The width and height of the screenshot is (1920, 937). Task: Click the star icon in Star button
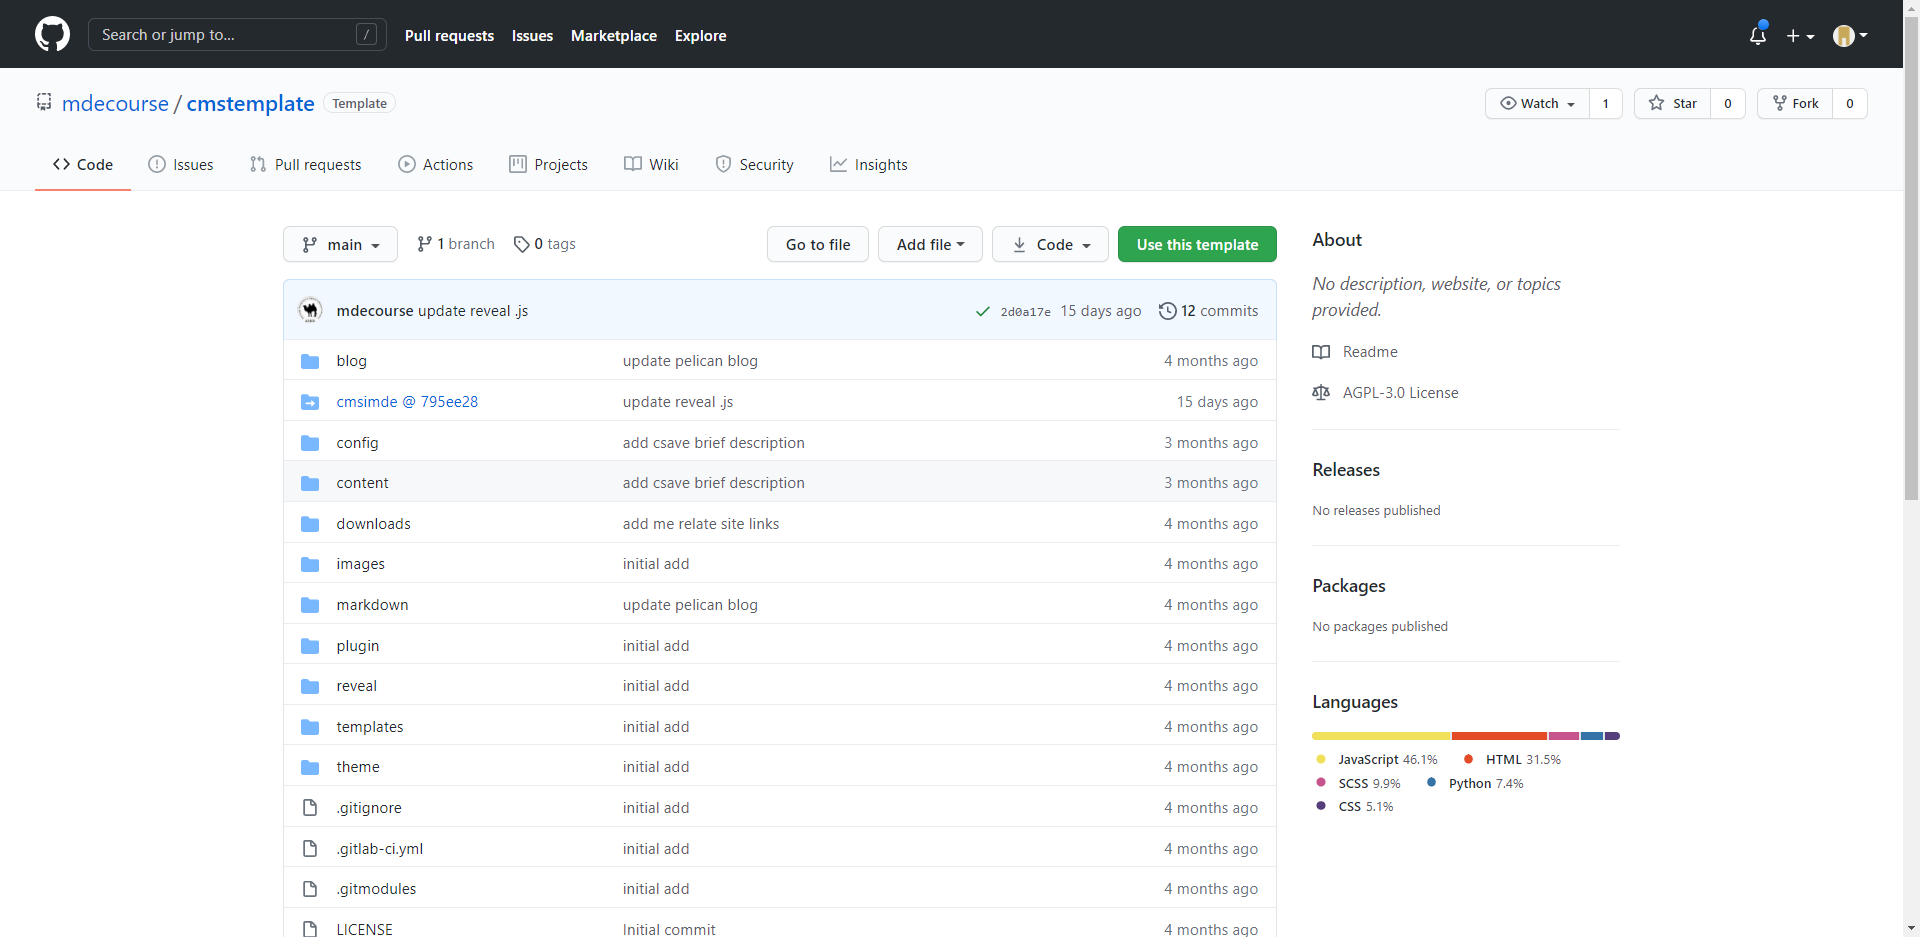pyautogui.click(x=1657, y=103)
